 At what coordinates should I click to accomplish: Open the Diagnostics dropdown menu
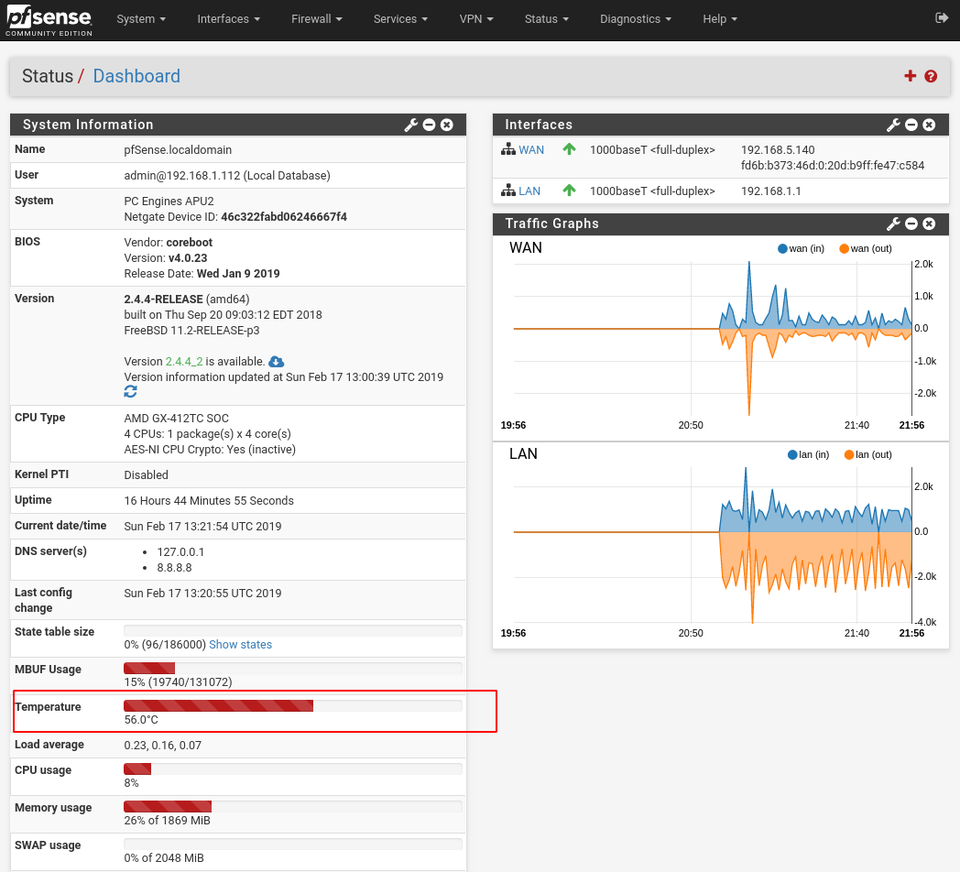click(636, 19)
